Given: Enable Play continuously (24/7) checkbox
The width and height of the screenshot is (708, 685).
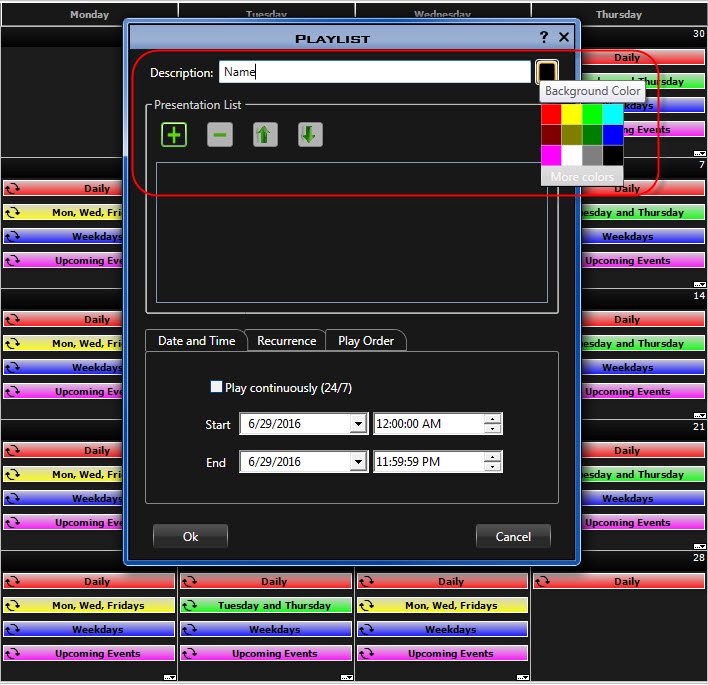Looking at the screenshot, I should (216, 387).
